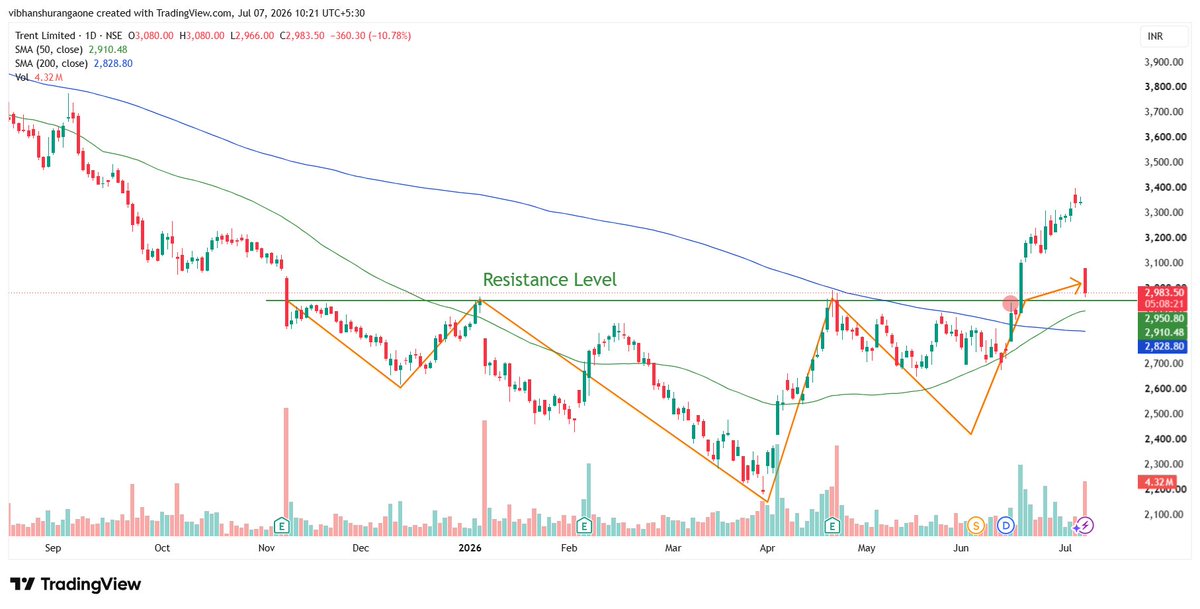Click the 2,300.00 price axis label

click(1166, 464)
